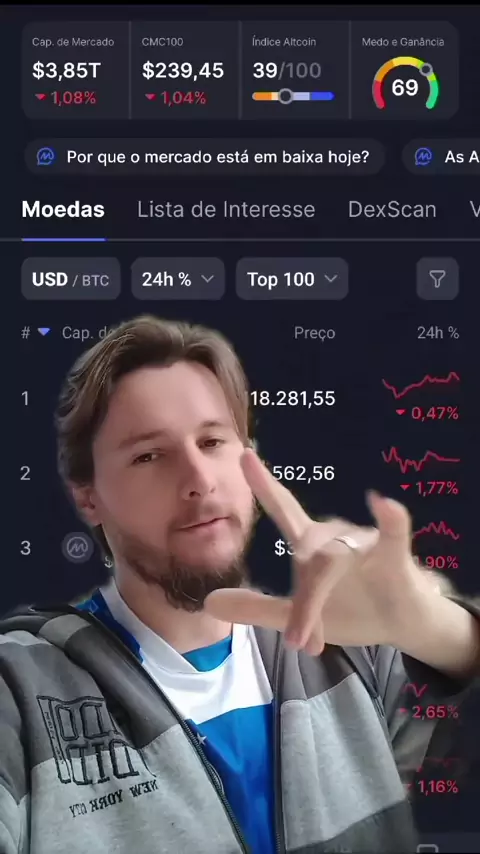Image resolution: width=480 pixels, height=854 pixels.
Task: Open the Cap. de Mercado $3,85T card
Action: pos(76,70)
